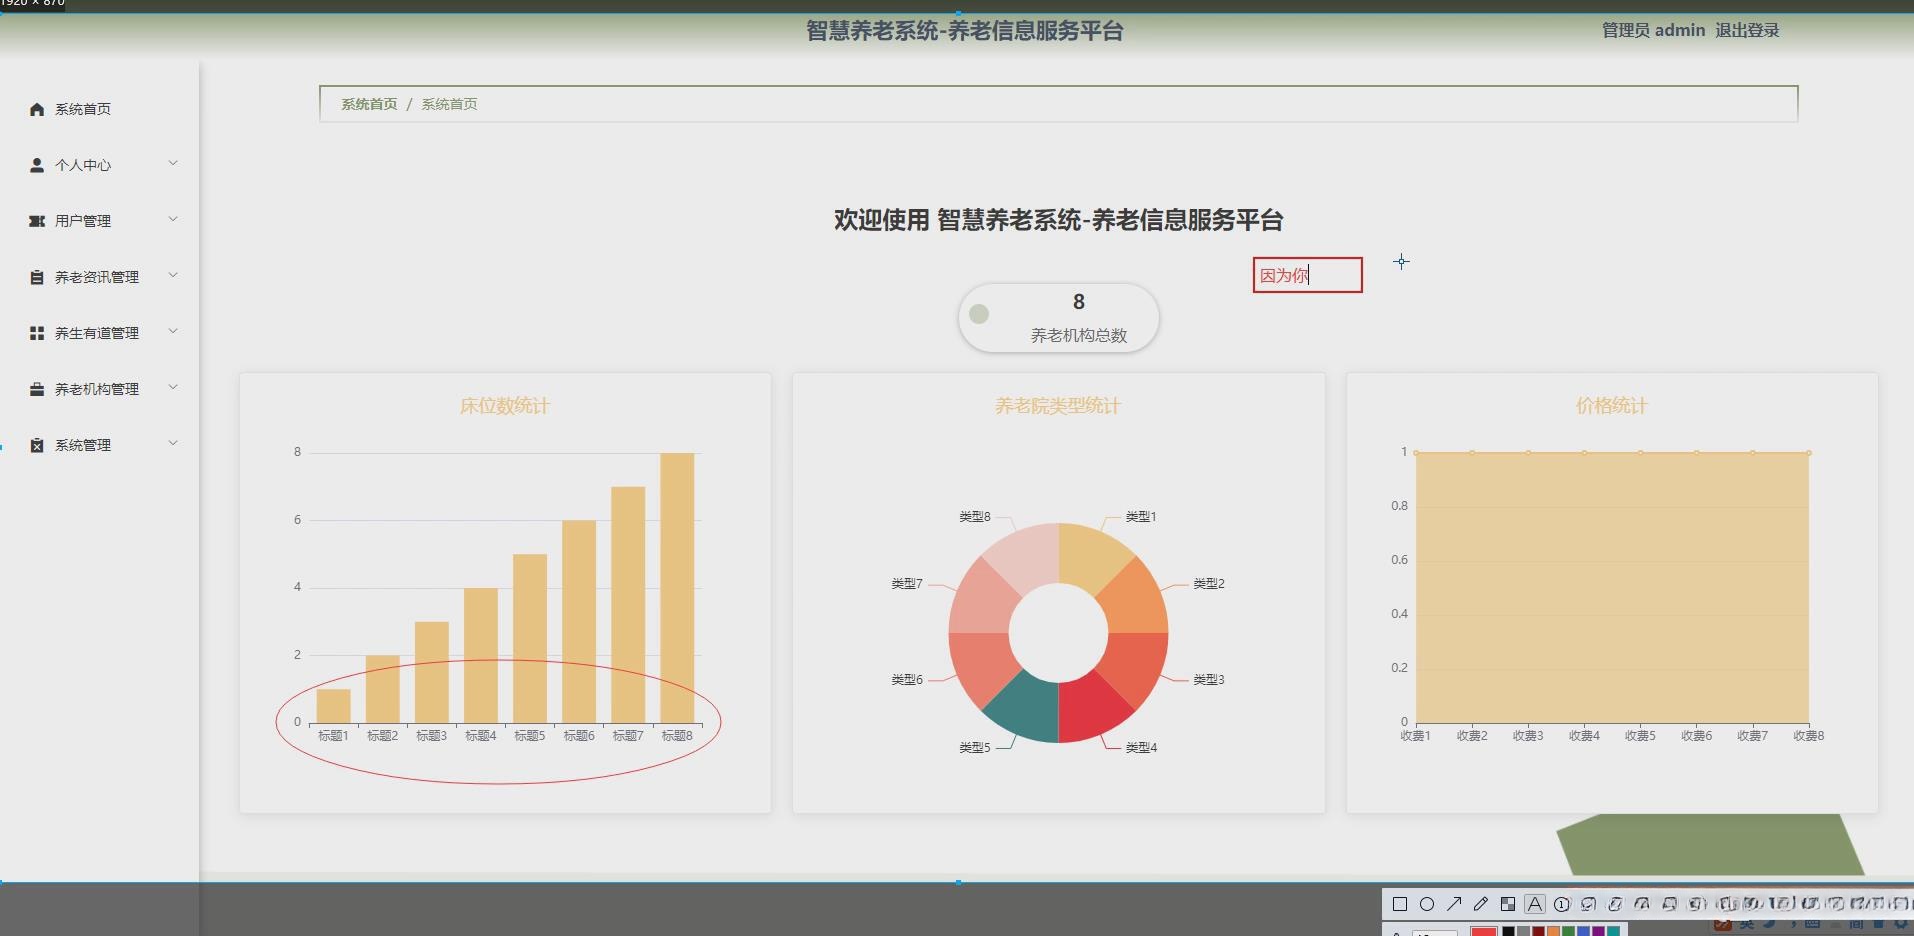Click the 用户管理 sidebar icon
This screenshot has width=1914, height=936.
coord(37,221)
